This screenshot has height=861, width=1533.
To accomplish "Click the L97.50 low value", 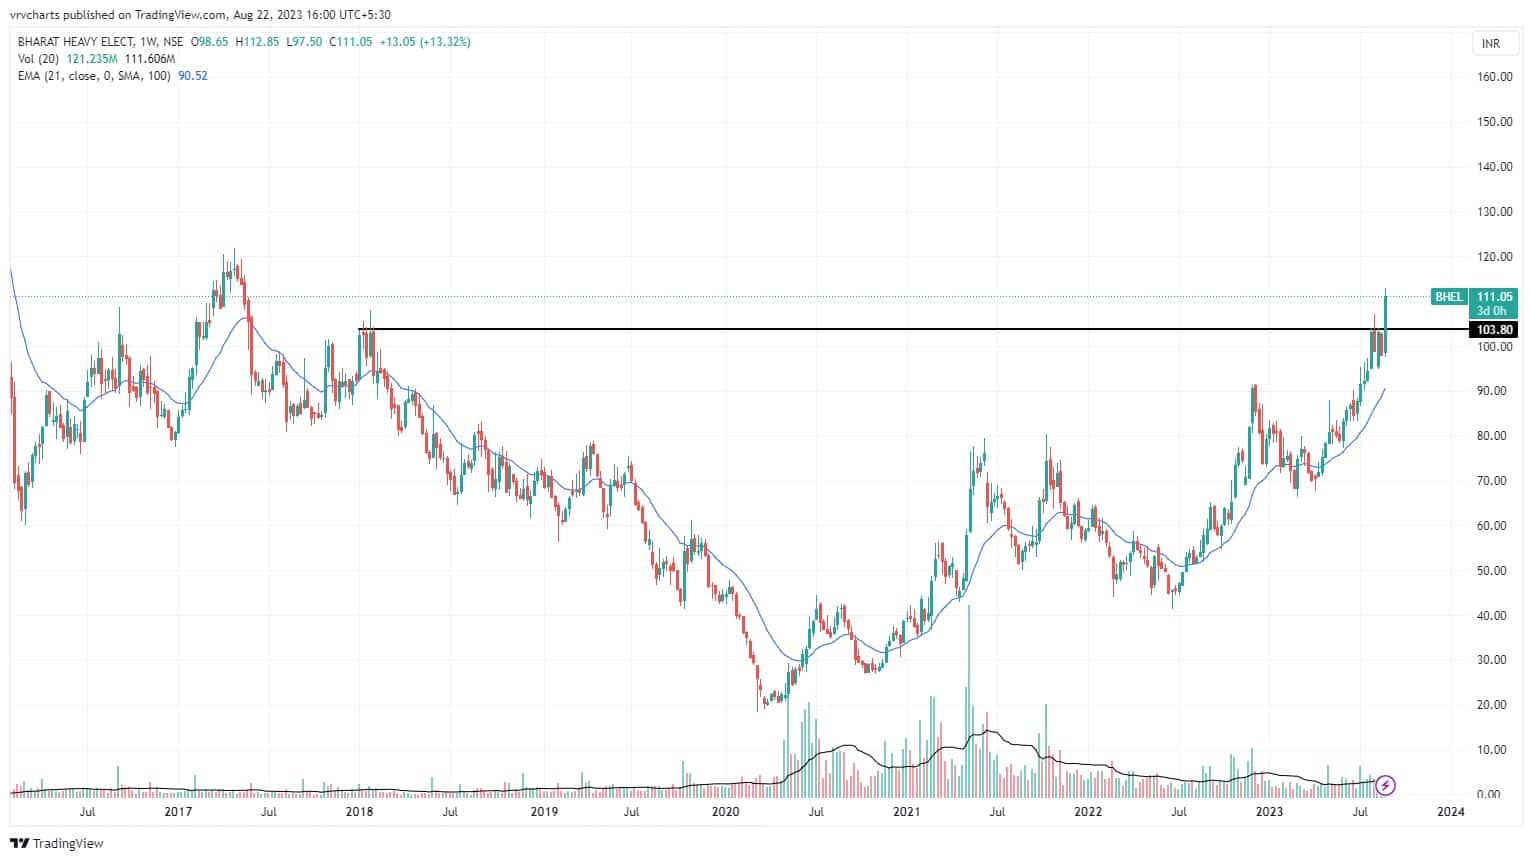I will tap(304, 42).
